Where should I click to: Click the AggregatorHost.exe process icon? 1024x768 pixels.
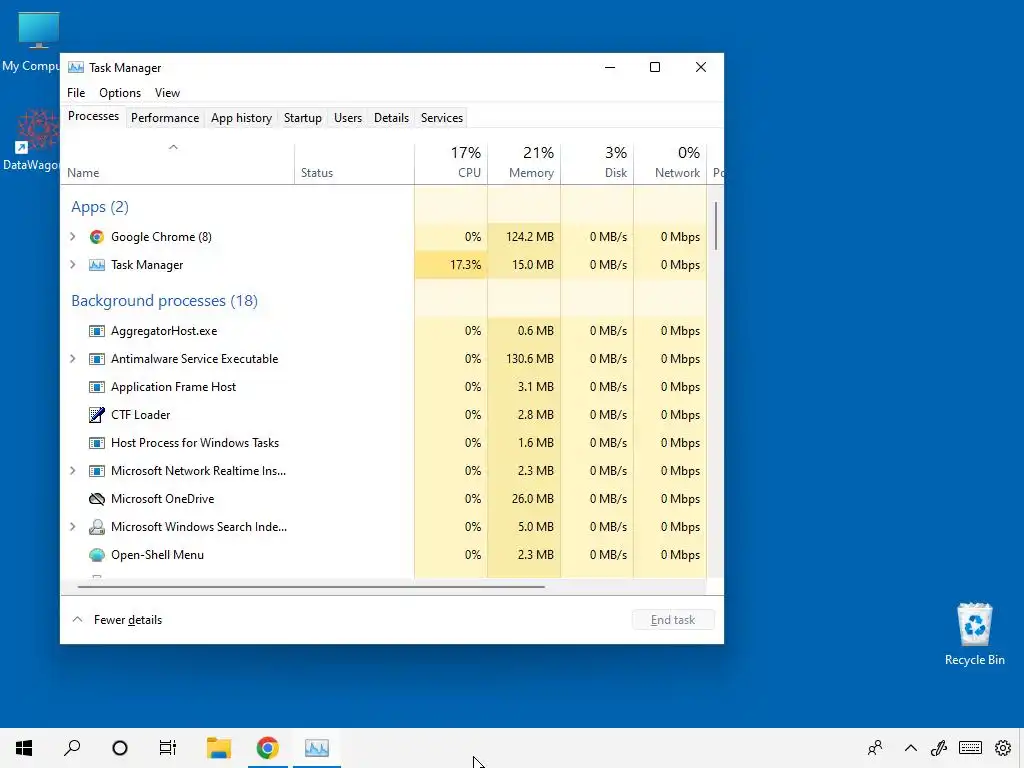97,331
